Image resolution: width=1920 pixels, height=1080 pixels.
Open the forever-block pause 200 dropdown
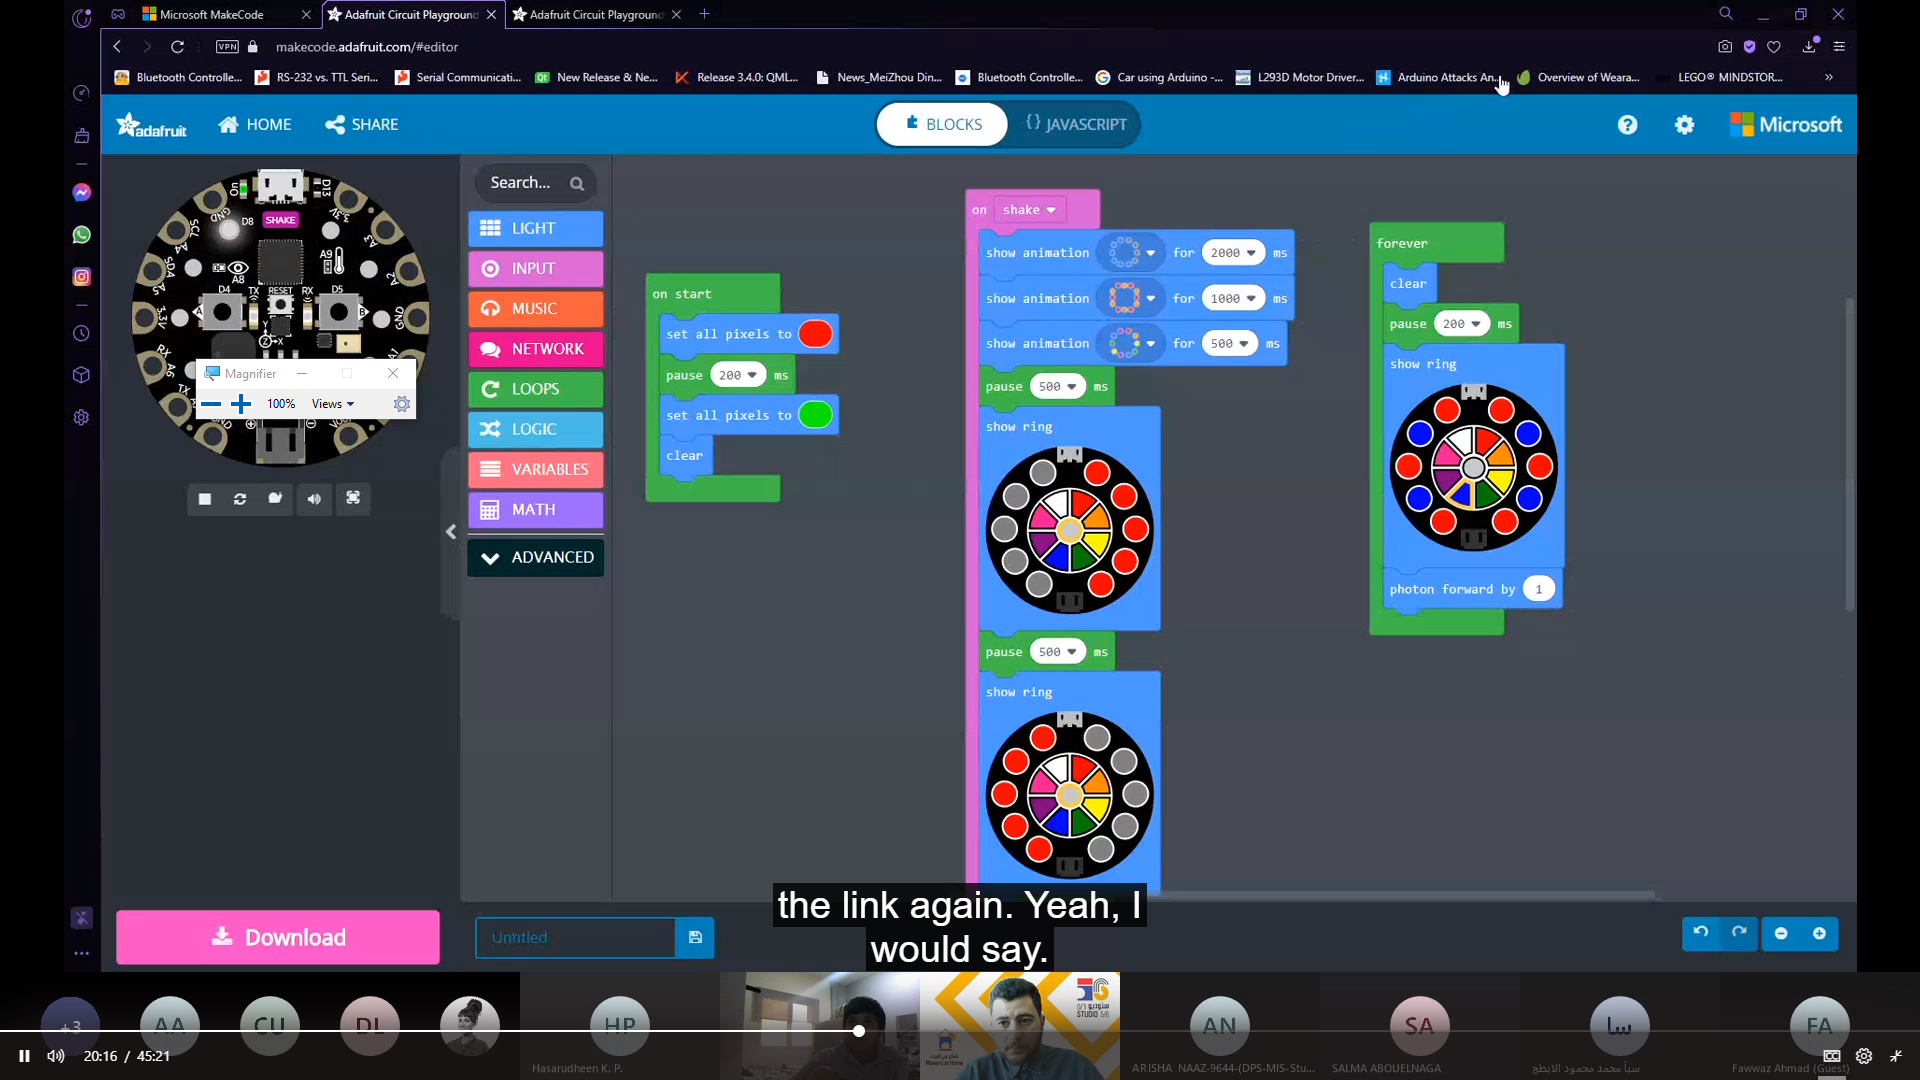[1461, 324]
